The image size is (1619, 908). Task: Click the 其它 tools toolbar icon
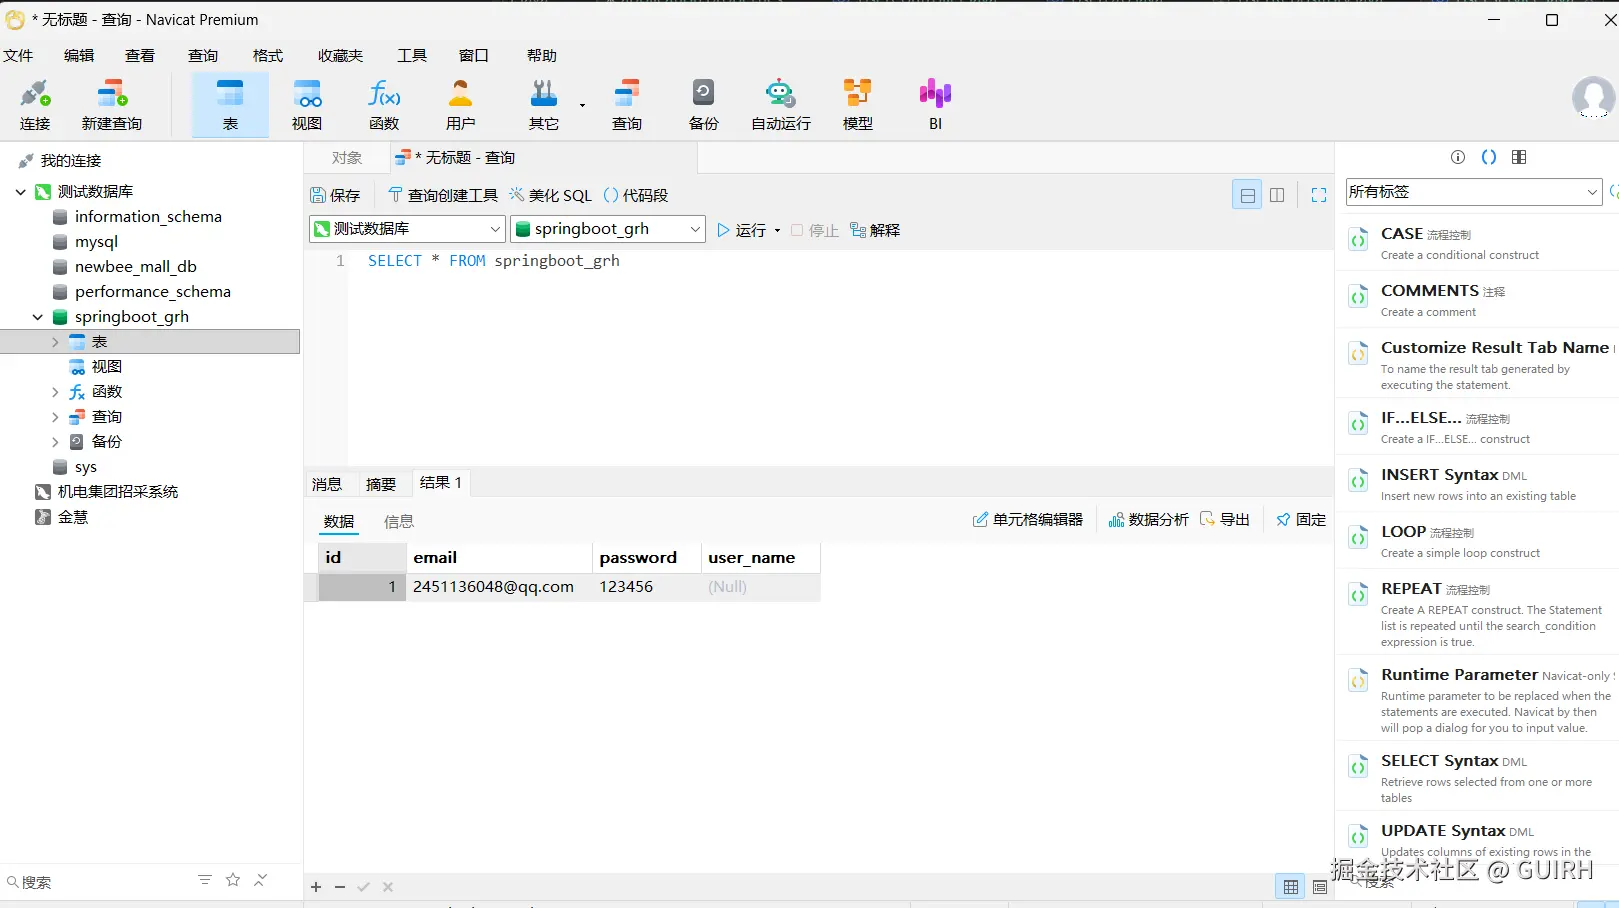544,104
